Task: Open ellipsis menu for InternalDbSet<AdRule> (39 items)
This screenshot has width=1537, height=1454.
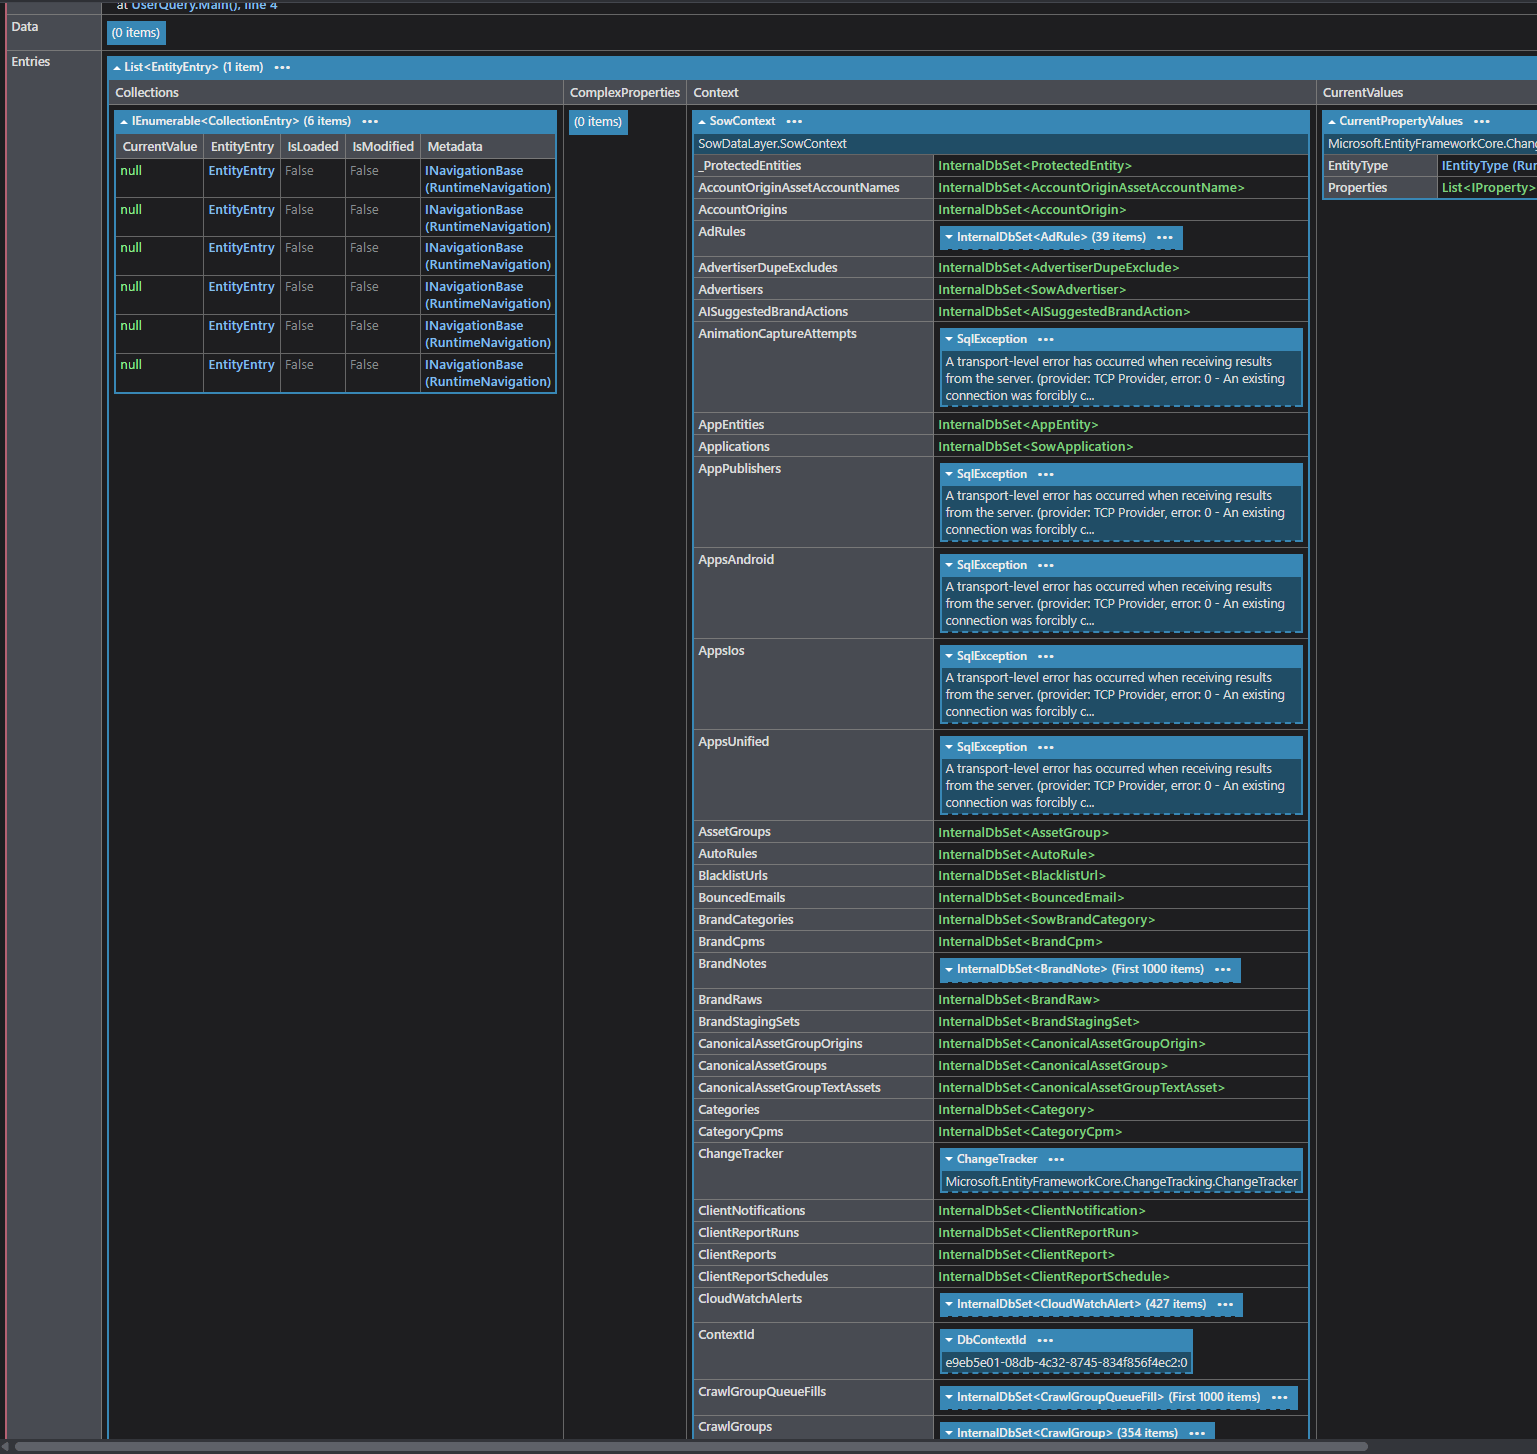Action: tap(1164, 238)
